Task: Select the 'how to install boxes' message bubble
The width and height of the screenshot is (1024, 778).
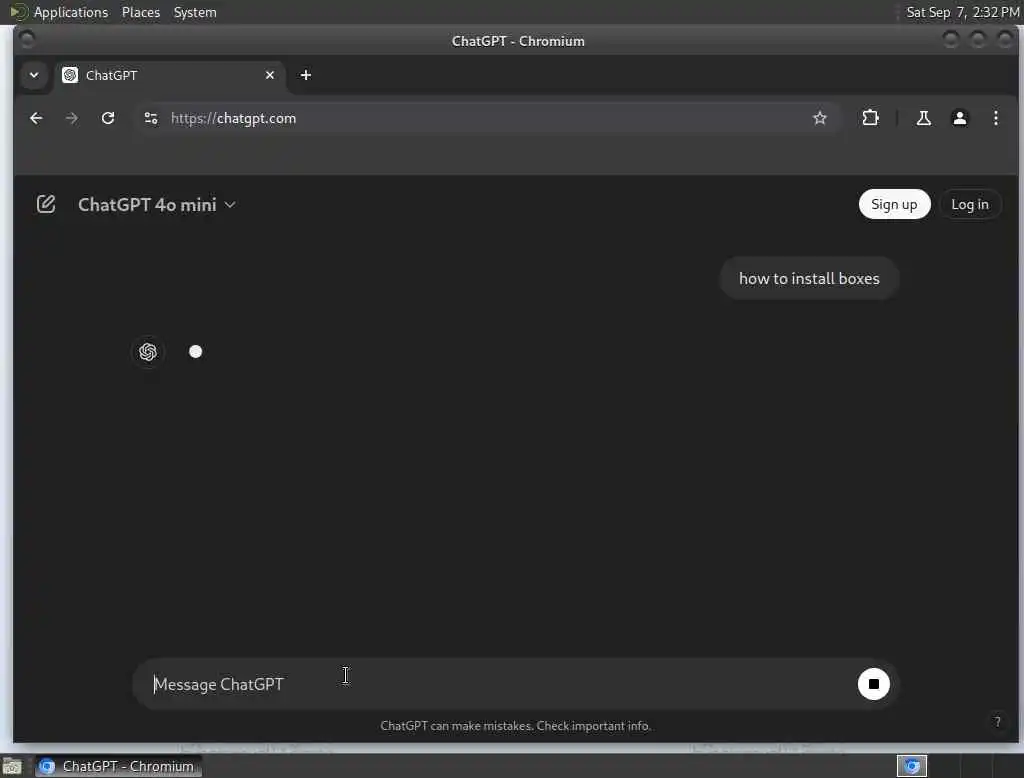Action: [809, 278]
